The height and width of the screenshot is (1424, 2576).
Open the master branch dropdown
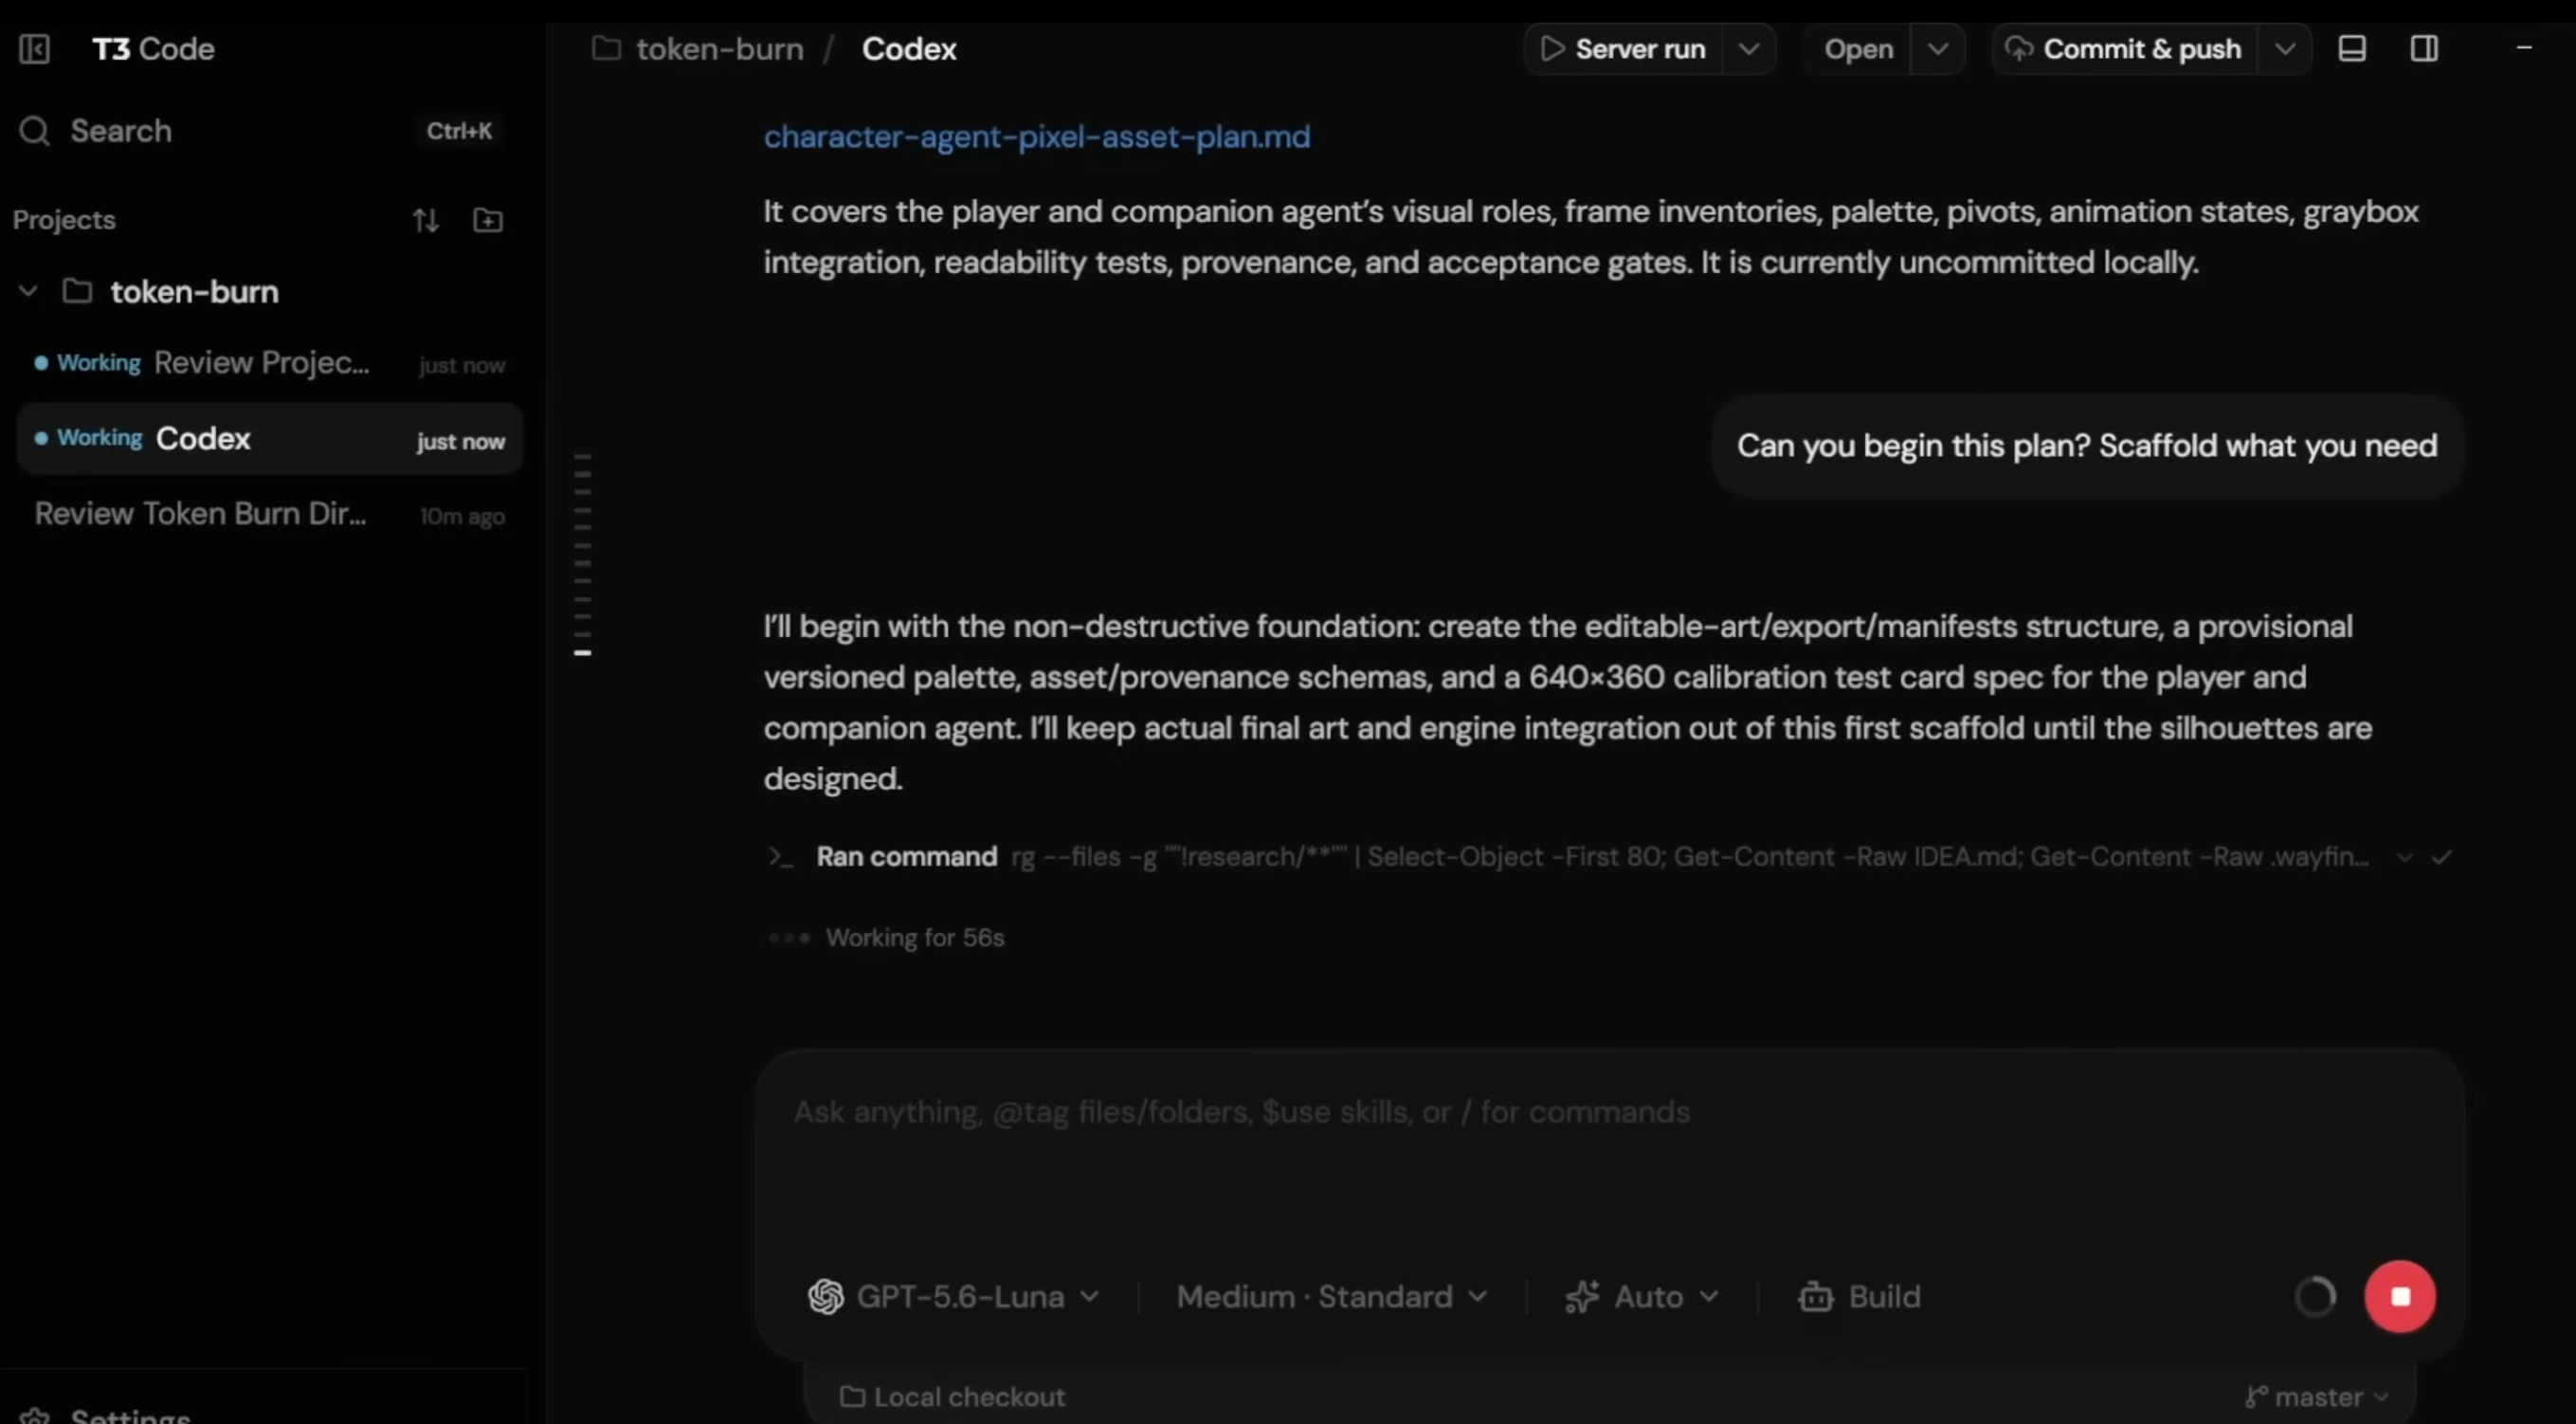coord(2318,1397)
